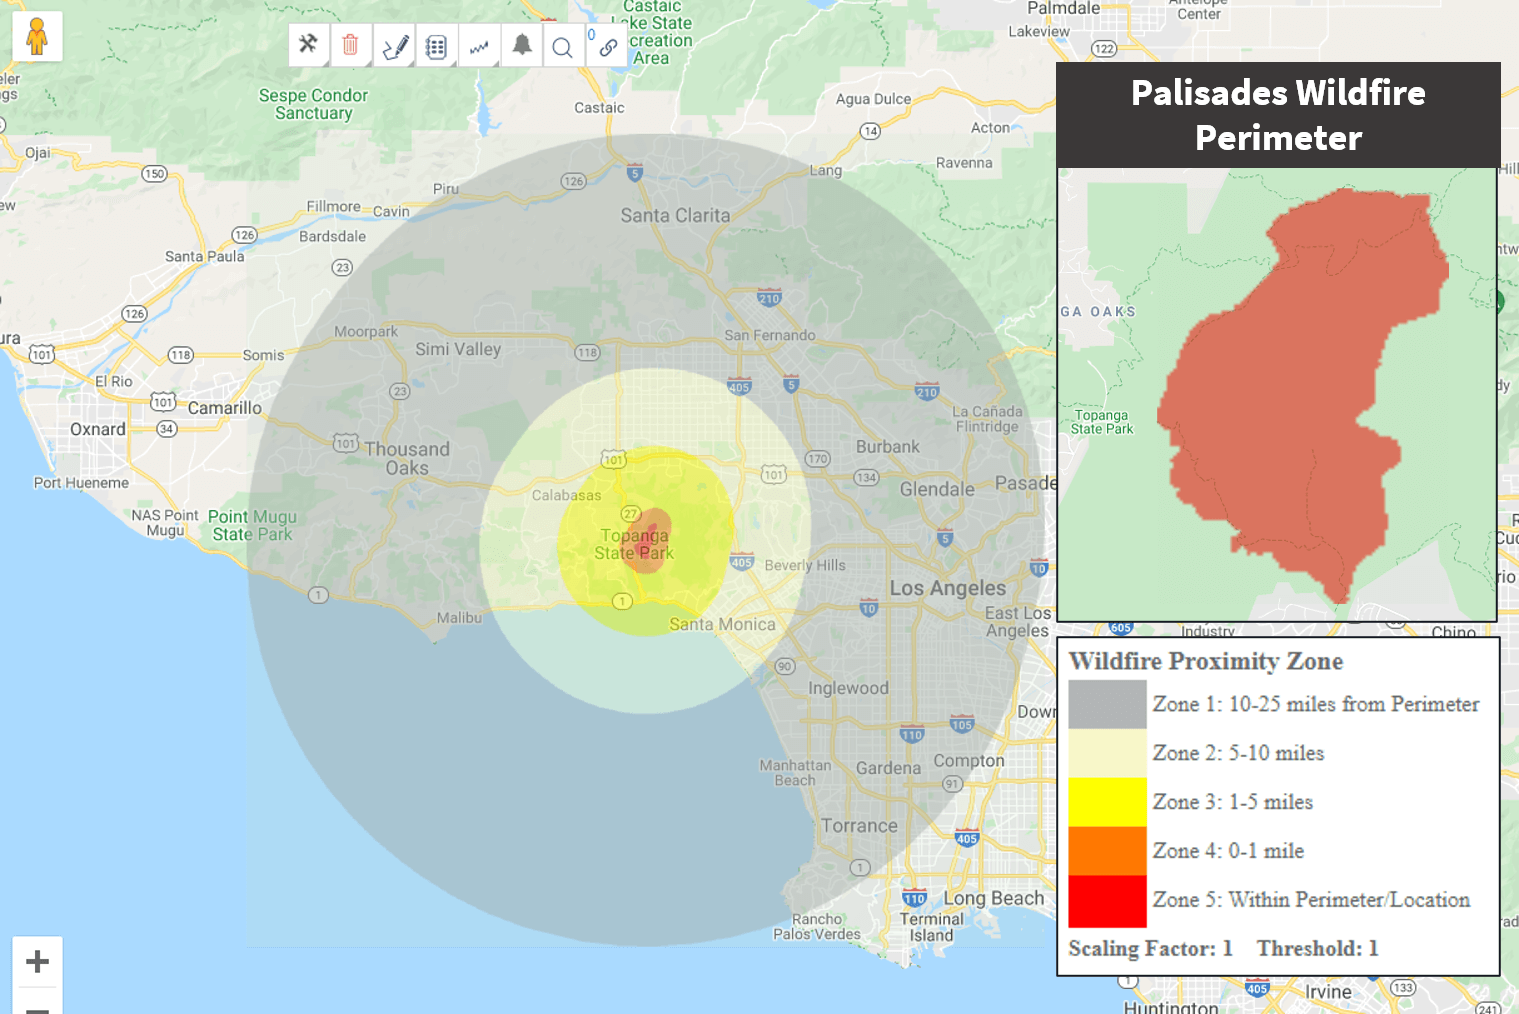Click the Moorpark map label
The width and height of the screenshot is (1519, 1014).
click(x=366, y=331)
